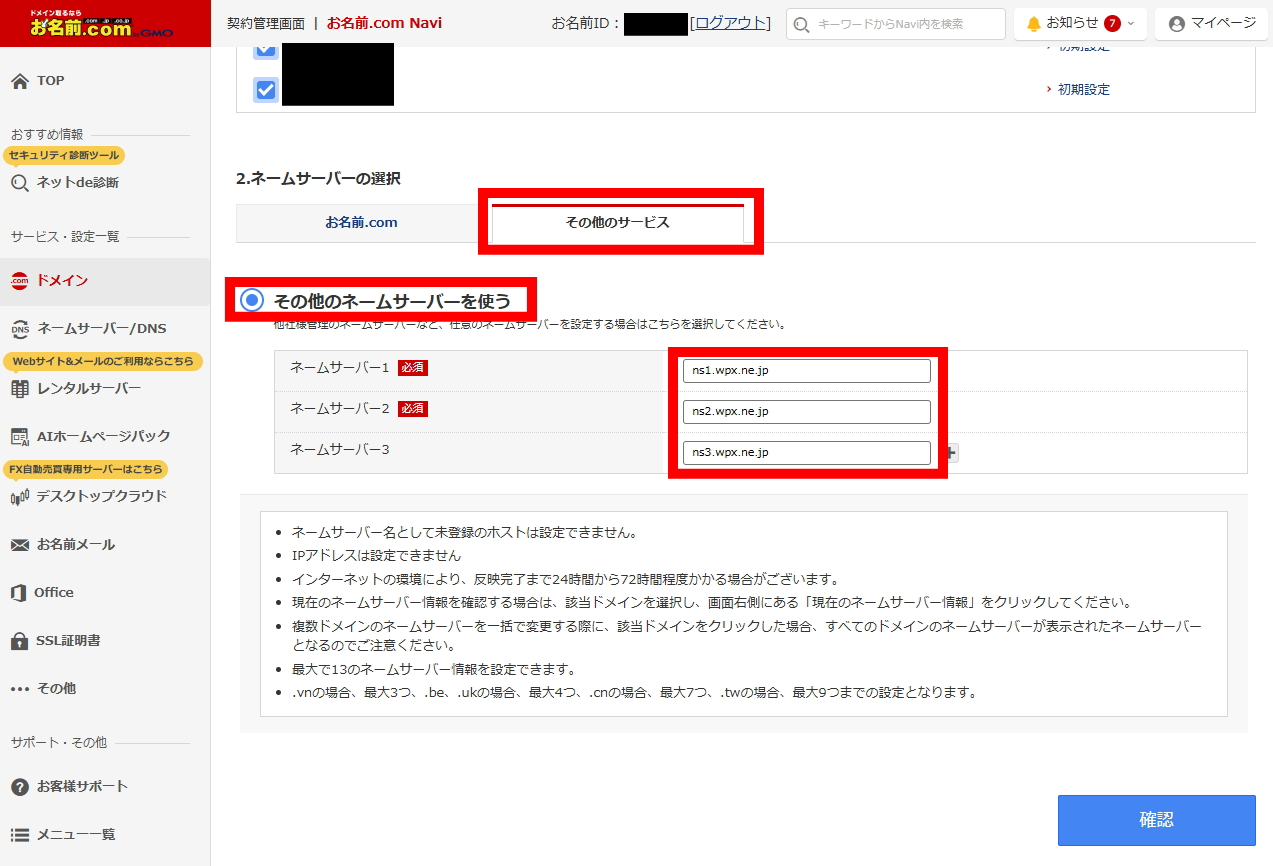Click the ネームサーバー1 必須 badge

(412, 368)
